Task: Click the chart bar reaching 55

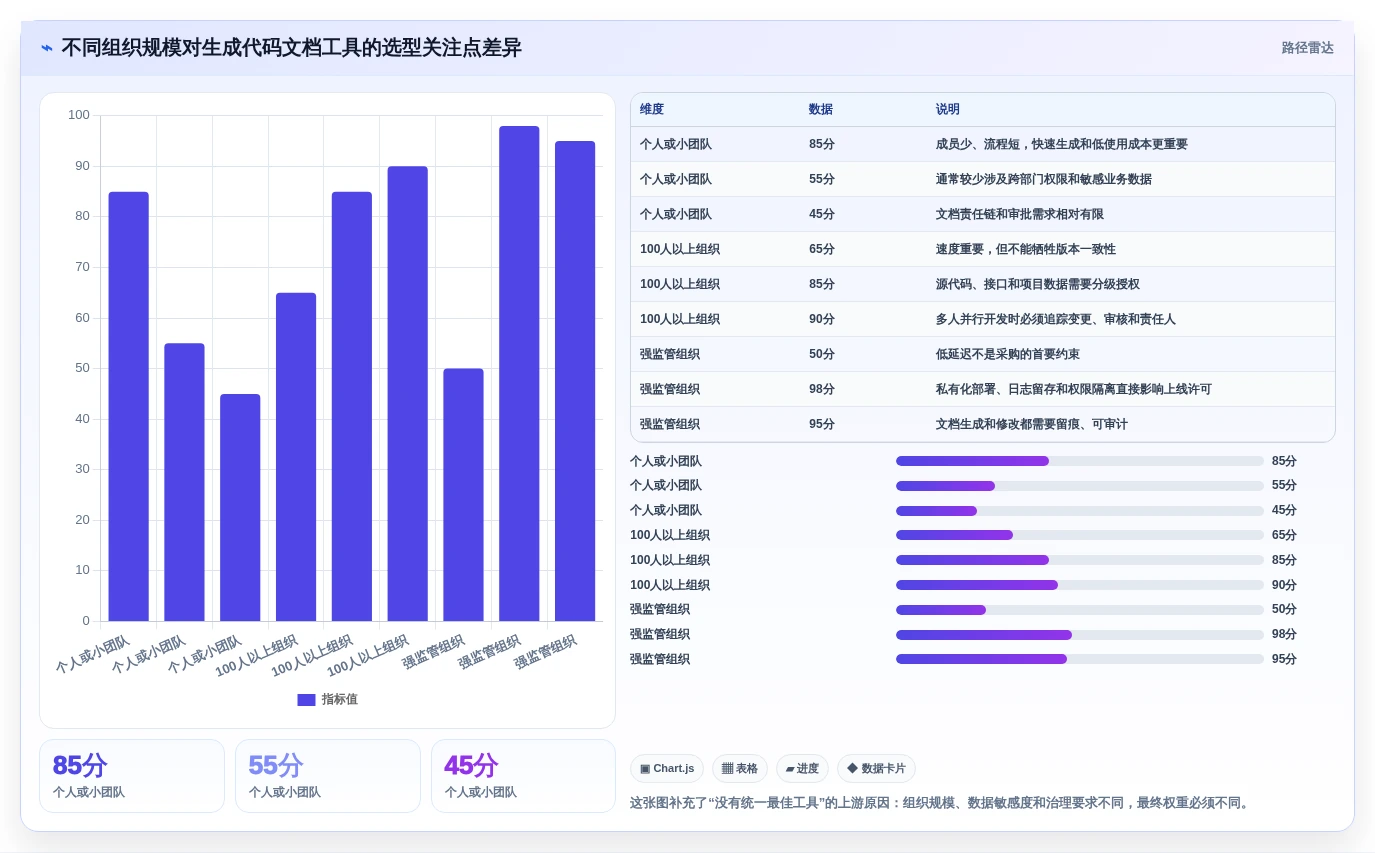Action: pyautogui.click(x=184, y=482)
